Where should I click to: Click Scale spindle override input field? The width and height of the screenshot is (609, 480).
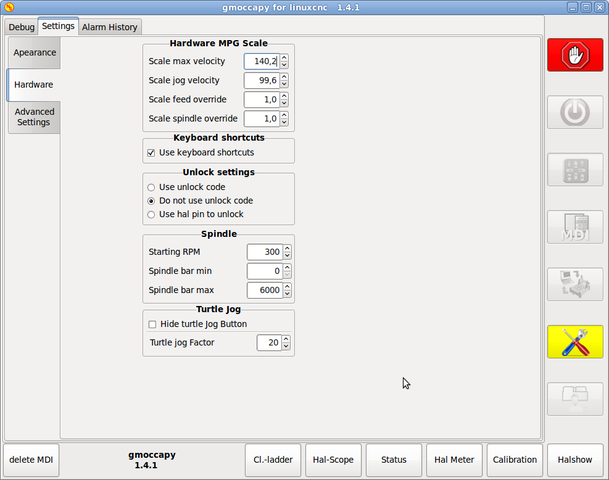[x=262, y=119]
